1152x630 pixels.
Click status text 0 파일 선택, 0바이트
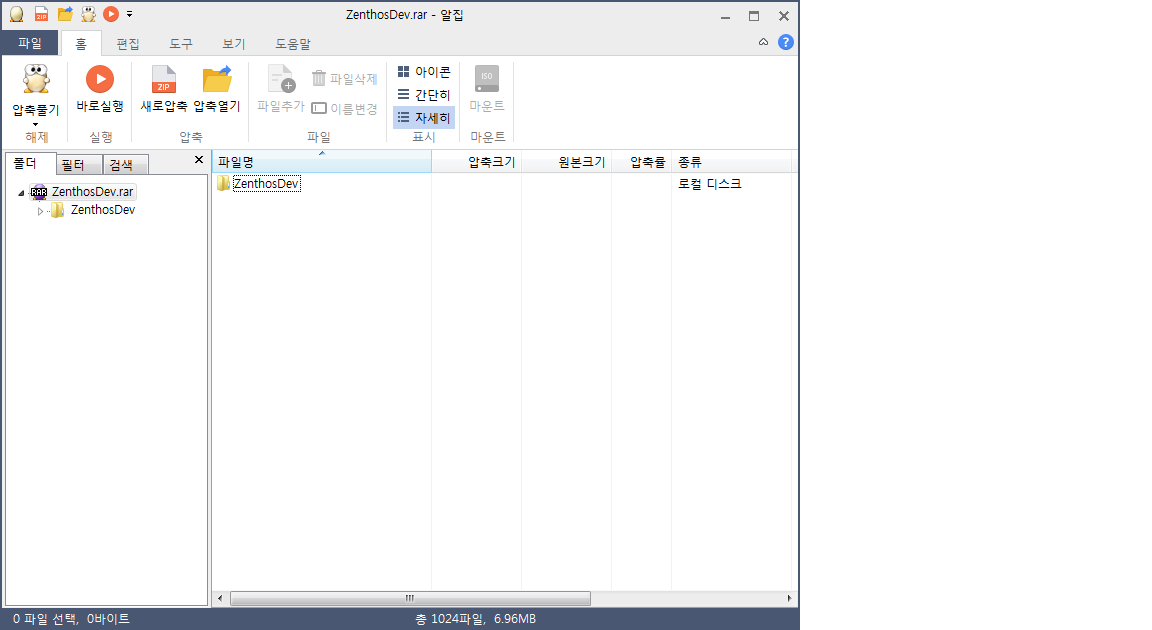click(71, 619)
